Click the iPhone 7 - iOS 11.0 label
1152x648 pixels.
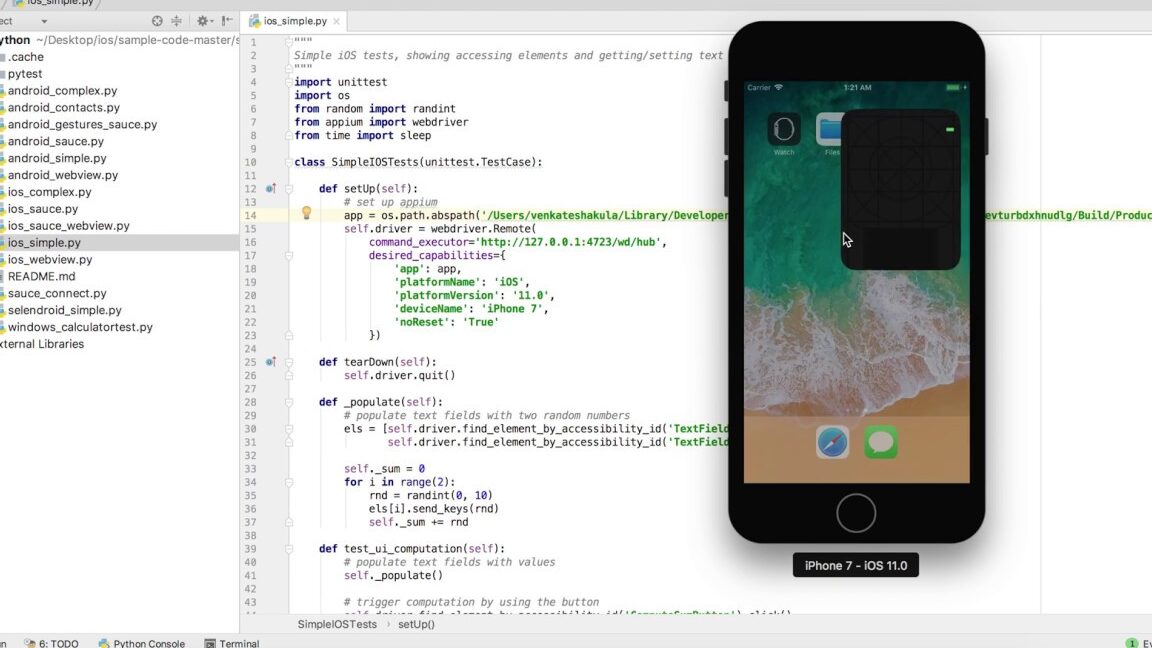point(856,566)
